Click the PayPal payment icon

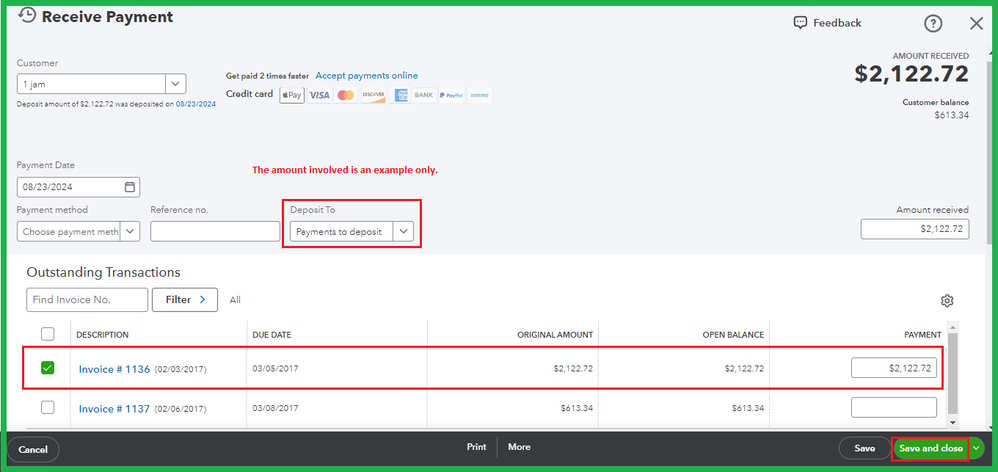451,95
